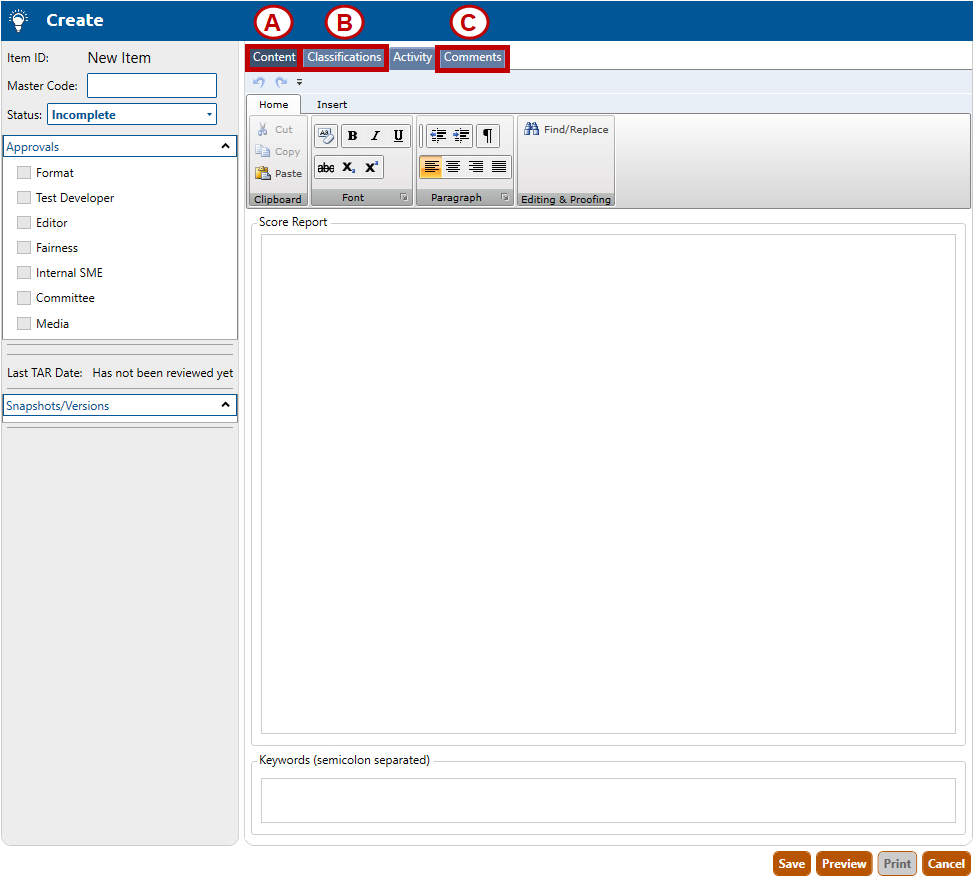
Task: Clear formatting with the eraser icon
Action: [326, 136]
